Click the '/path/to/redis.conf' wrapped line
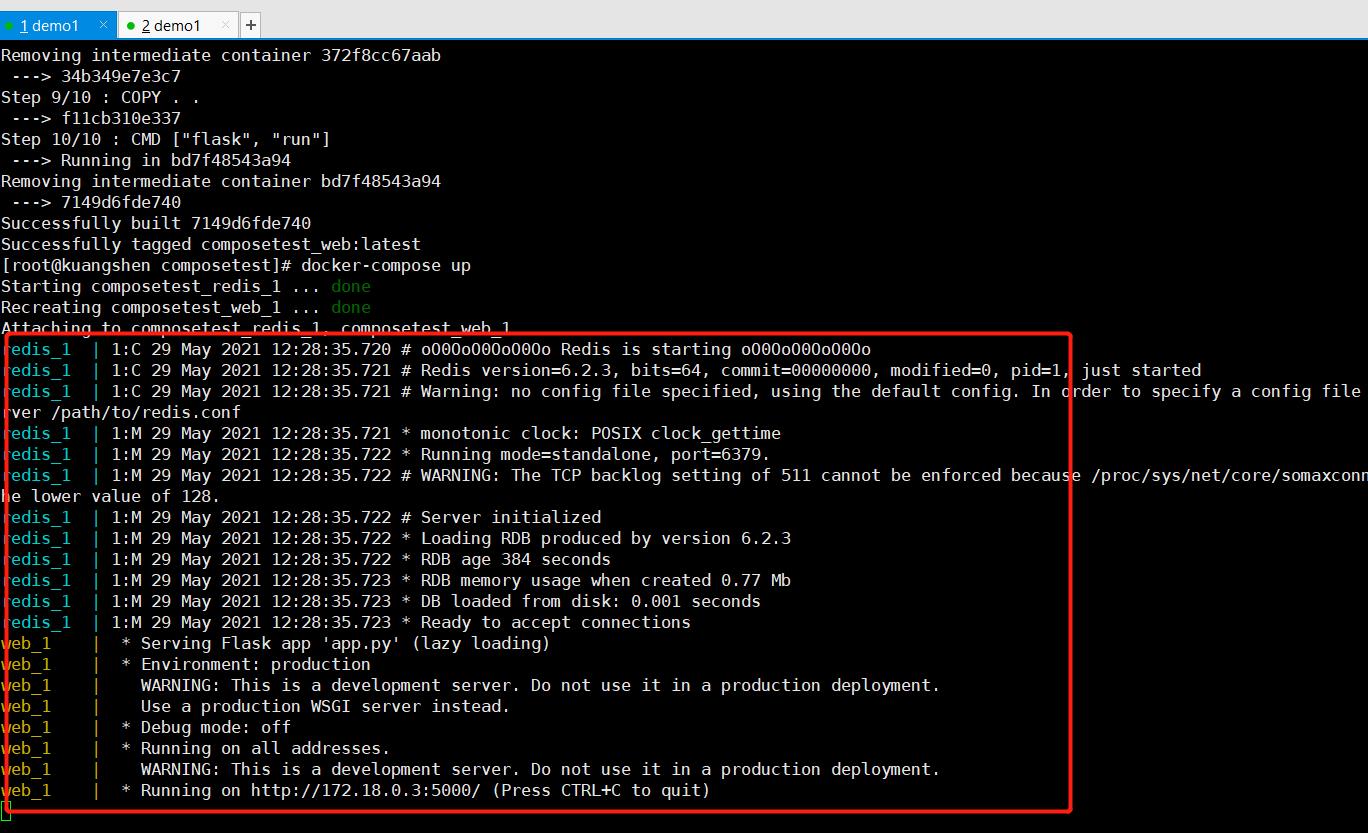This screenshot has width=1368, height=833. point(121,413)
